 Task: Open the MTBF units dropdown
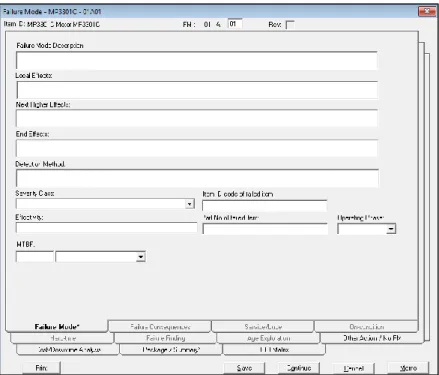(x=141, y=257)
